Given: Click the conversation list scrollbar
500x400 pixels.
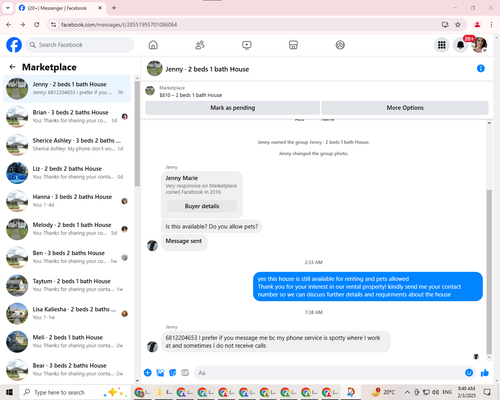Looking at the screenshot, I should (x=137, y=133).
